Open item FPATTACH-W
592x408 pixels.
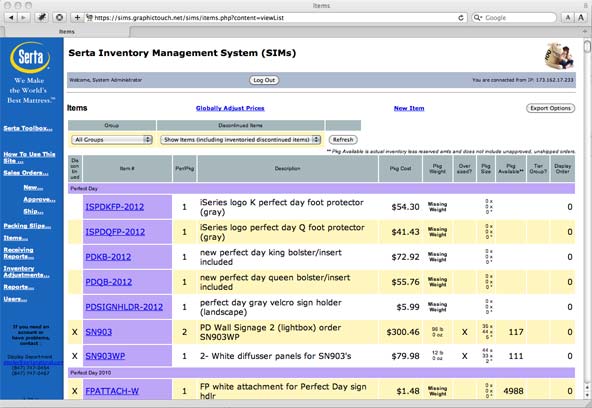coord(112,391)
